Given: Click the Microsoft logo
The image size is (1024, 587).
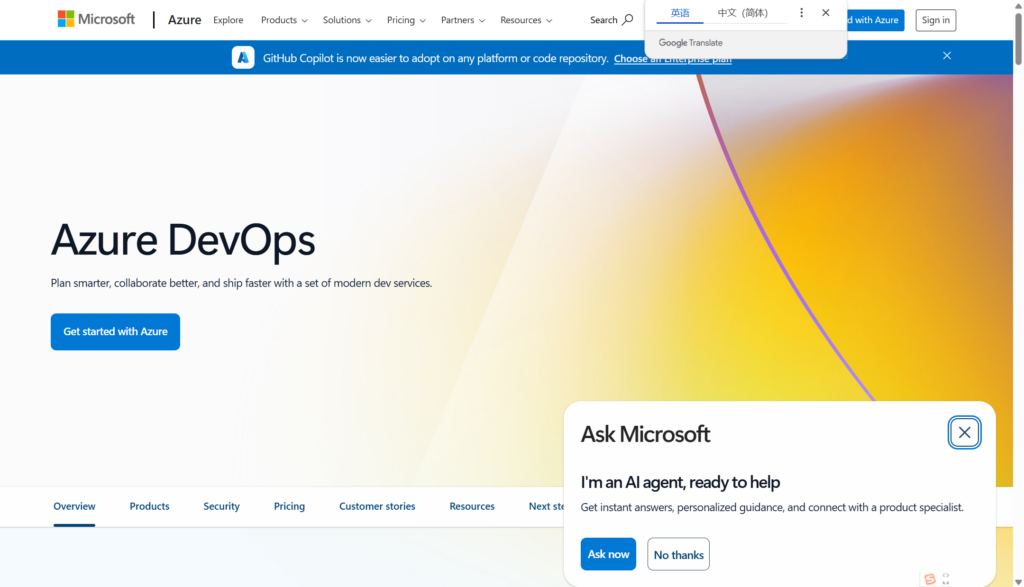Looking at the screenshot, I should [96, 19].
